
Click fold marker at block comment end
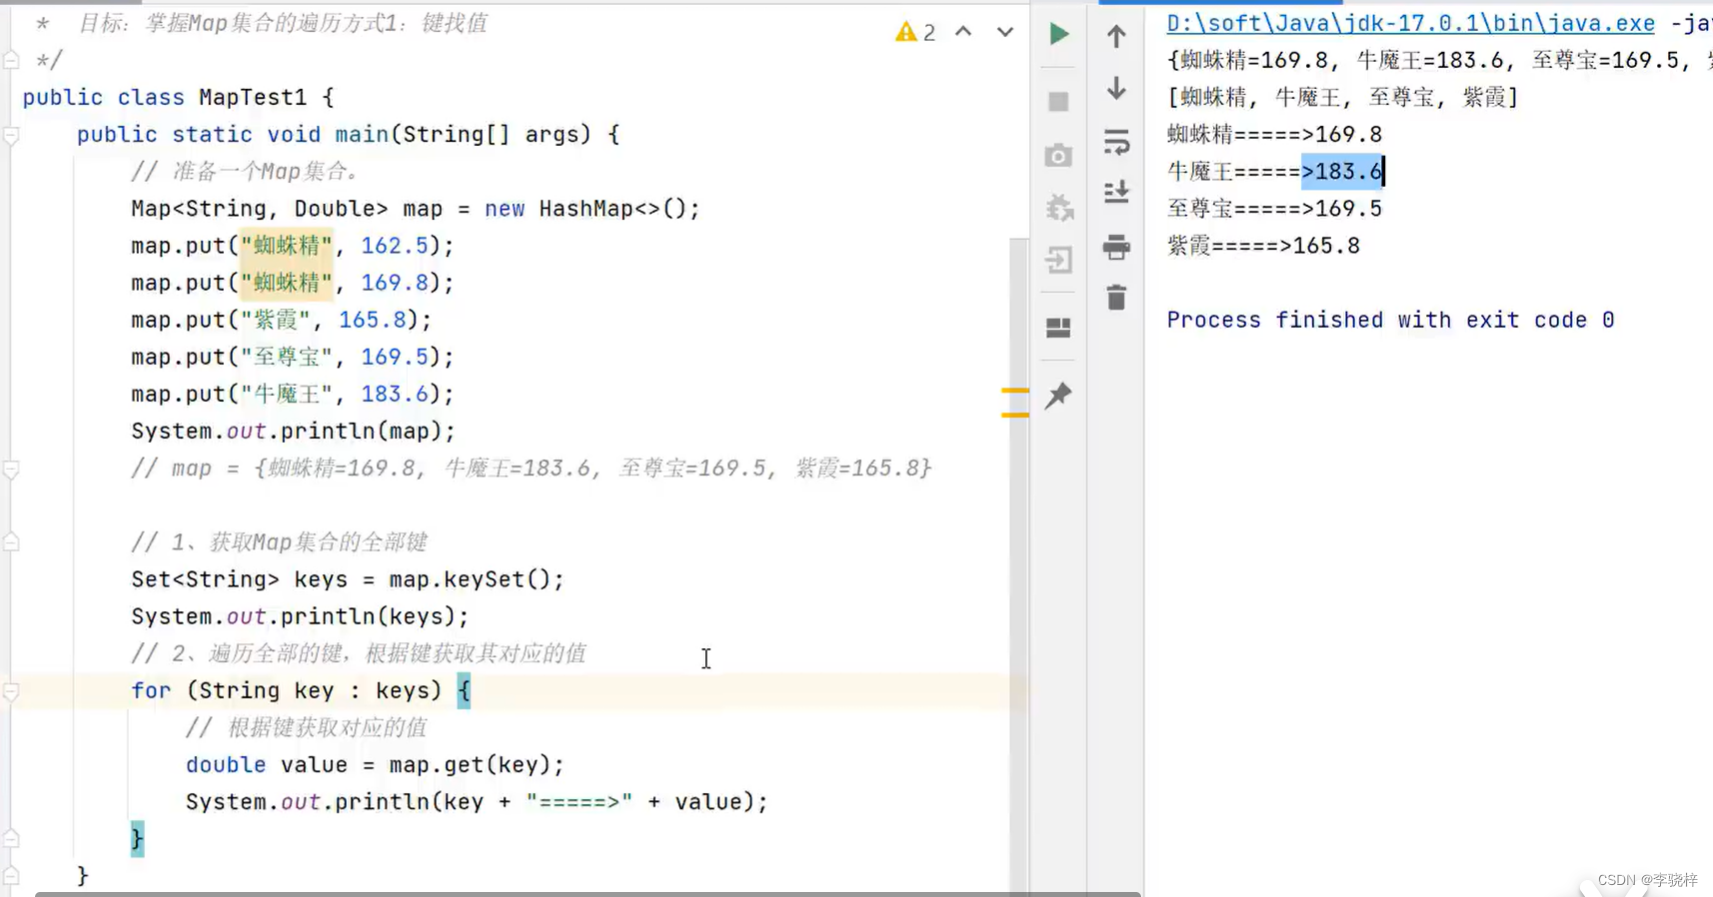point(11,60)
